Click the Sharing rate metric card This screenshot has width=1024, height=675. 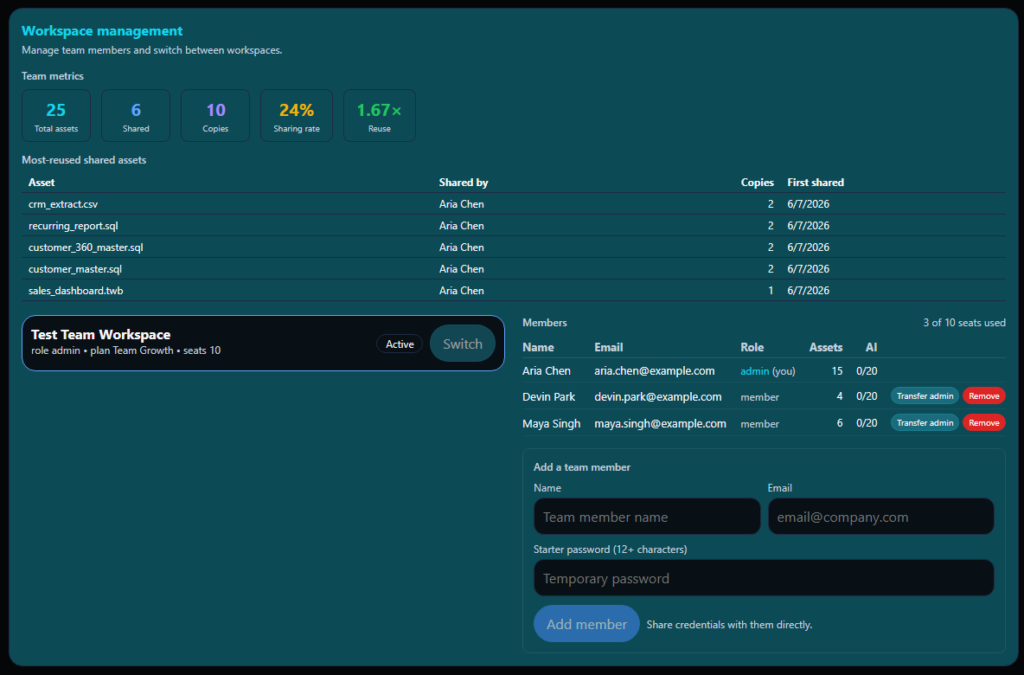click(x=296, y=116)
